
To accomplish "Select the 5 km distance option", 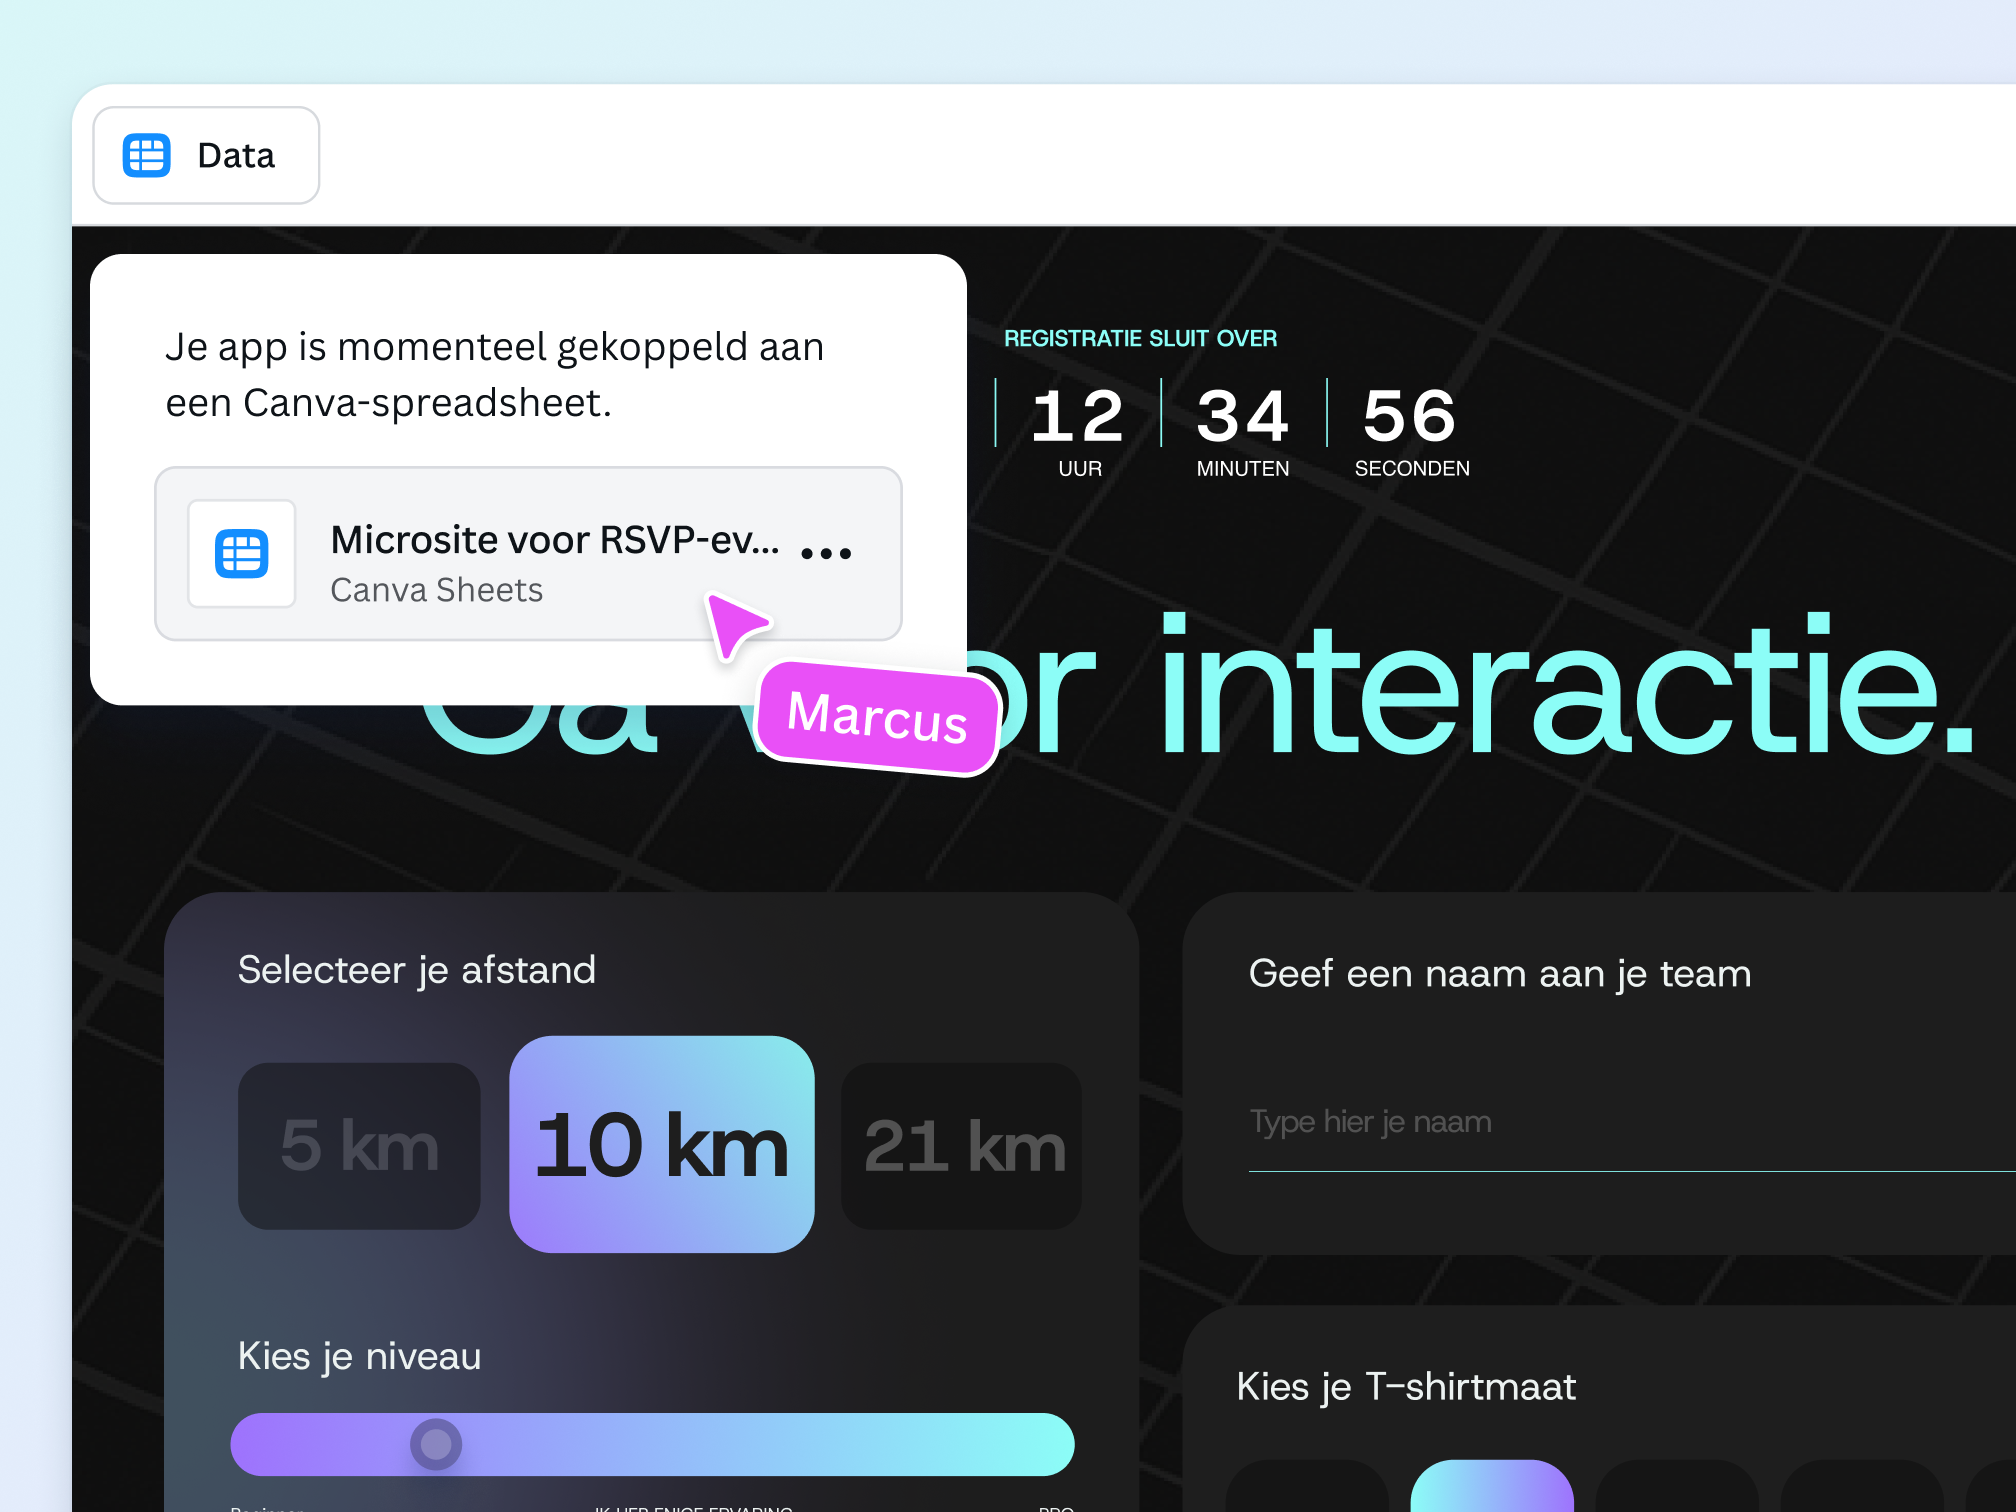I will point(359,1146).
